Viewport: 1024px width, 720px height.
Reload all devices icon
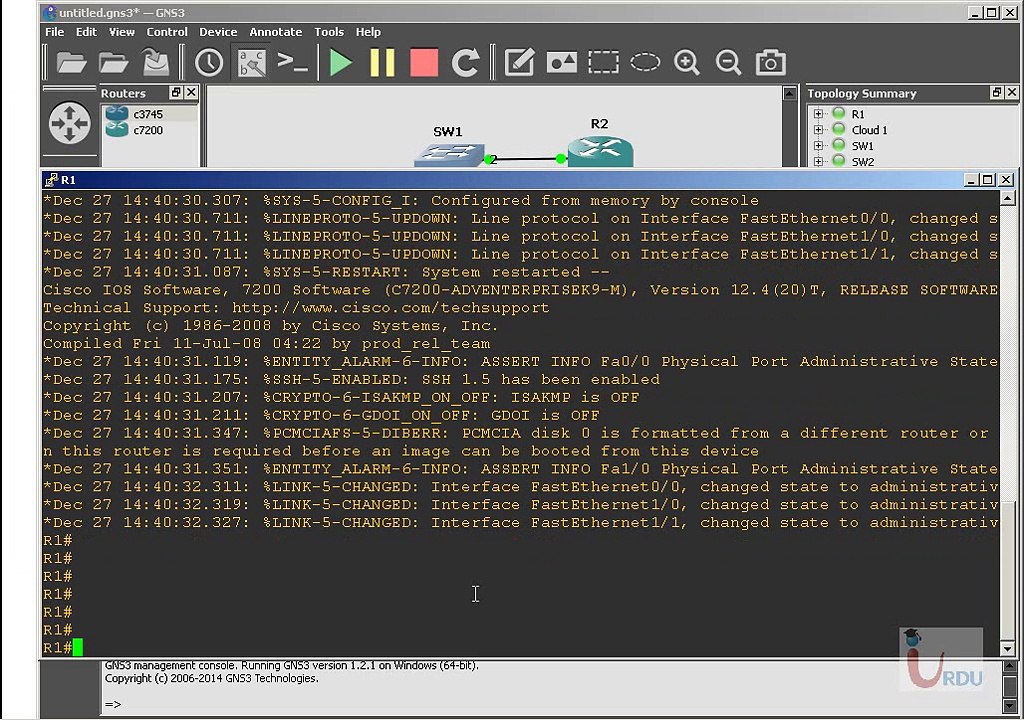click(466, 63)
